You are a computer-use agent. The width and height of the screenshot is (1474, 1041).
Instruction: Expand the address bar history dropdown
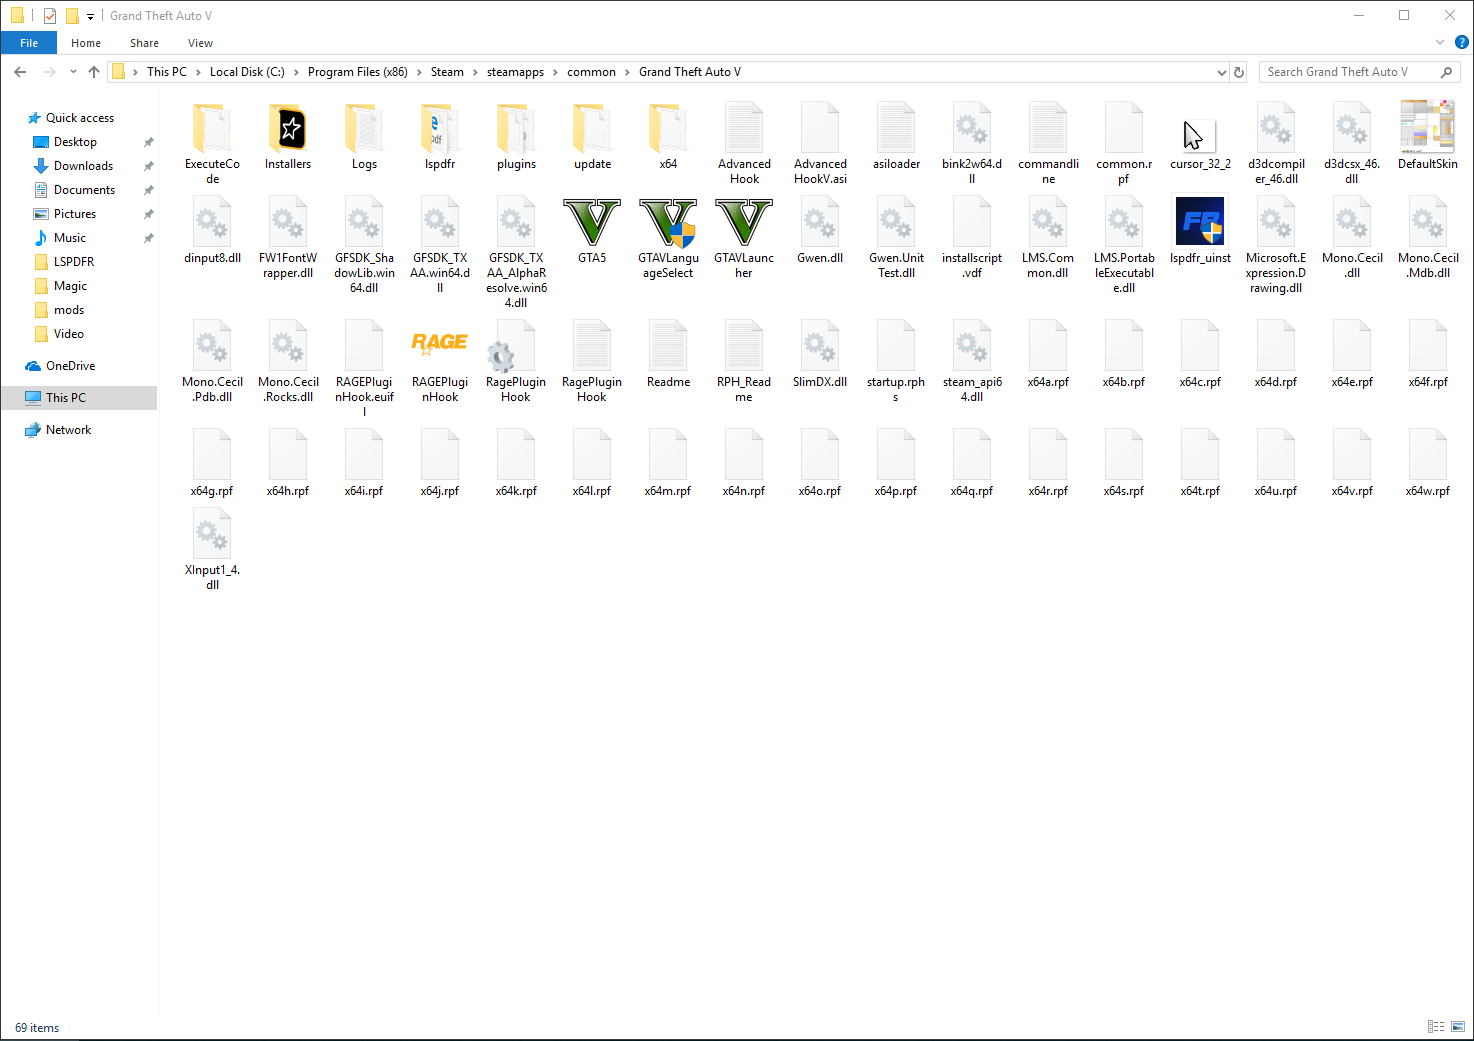1221,72
